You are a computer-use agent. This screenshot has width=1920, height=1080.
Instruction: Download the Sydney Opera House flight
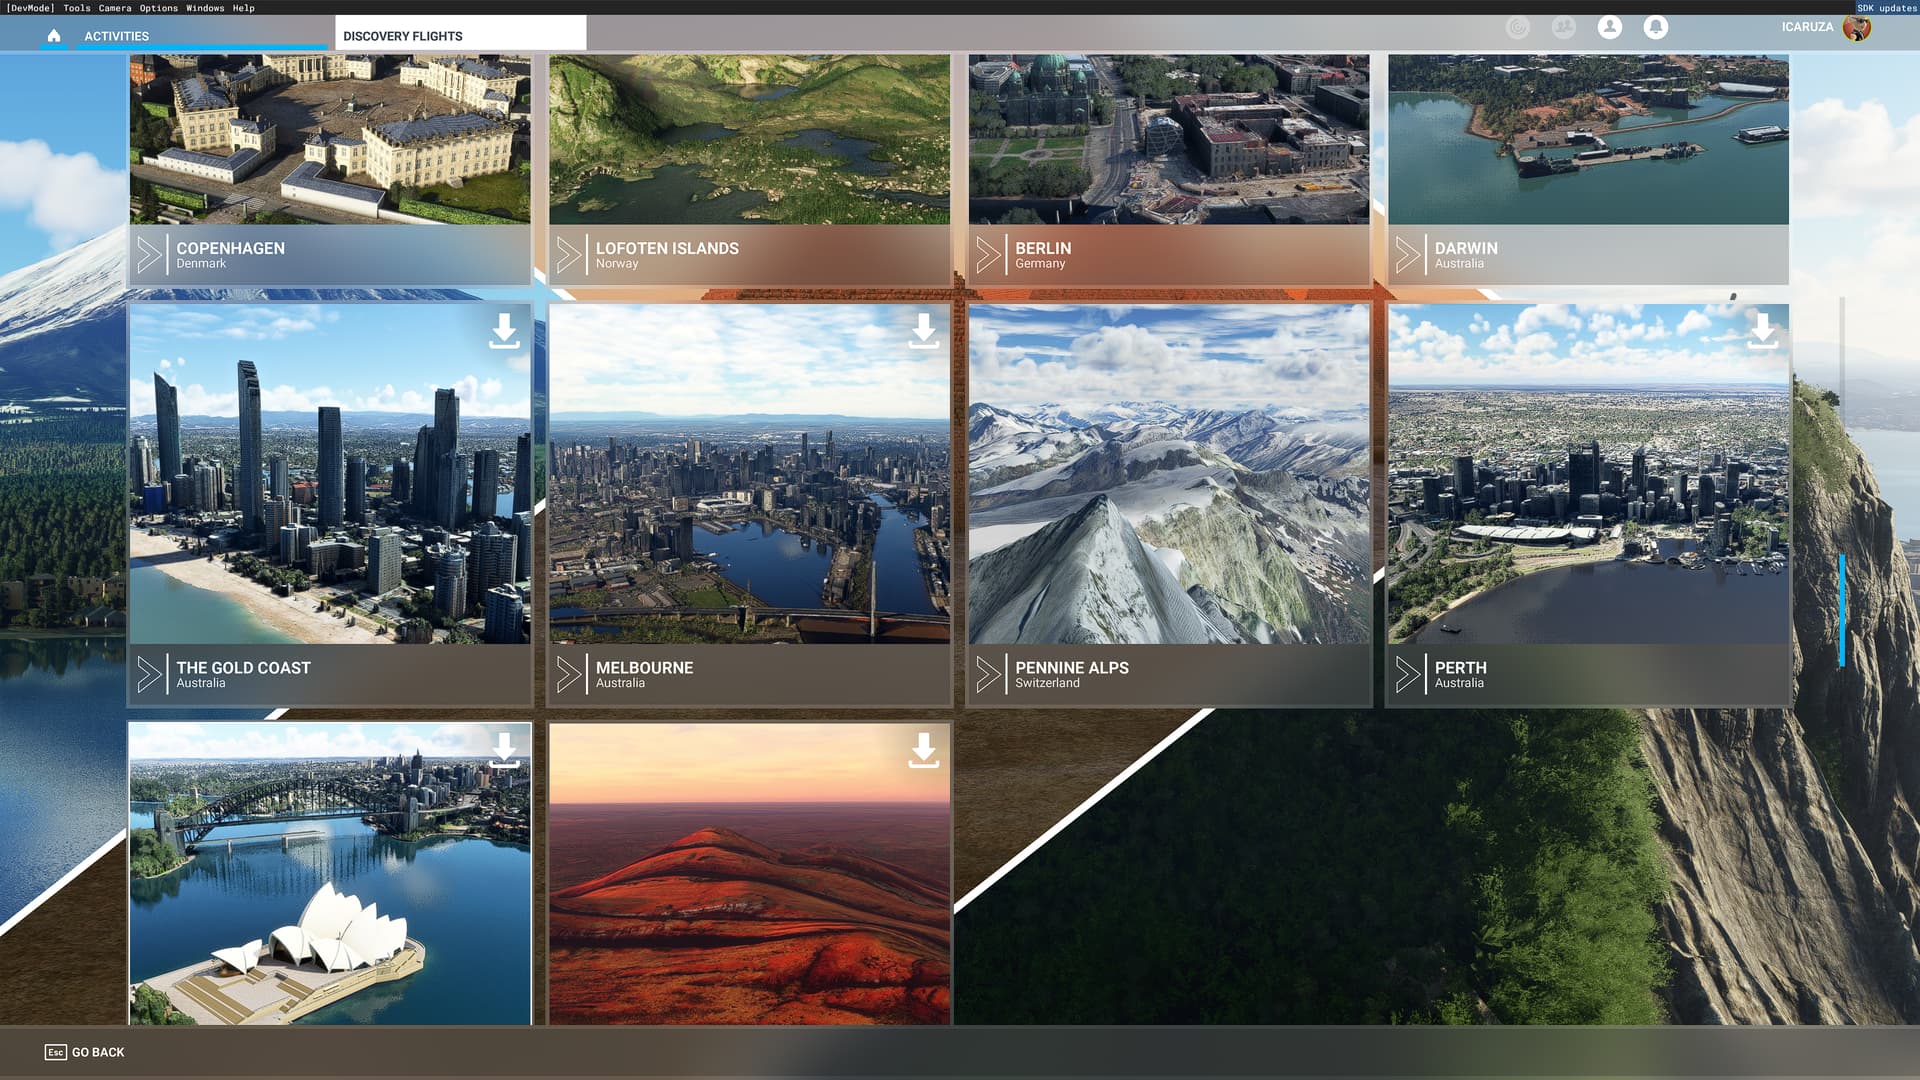(504, 750)
